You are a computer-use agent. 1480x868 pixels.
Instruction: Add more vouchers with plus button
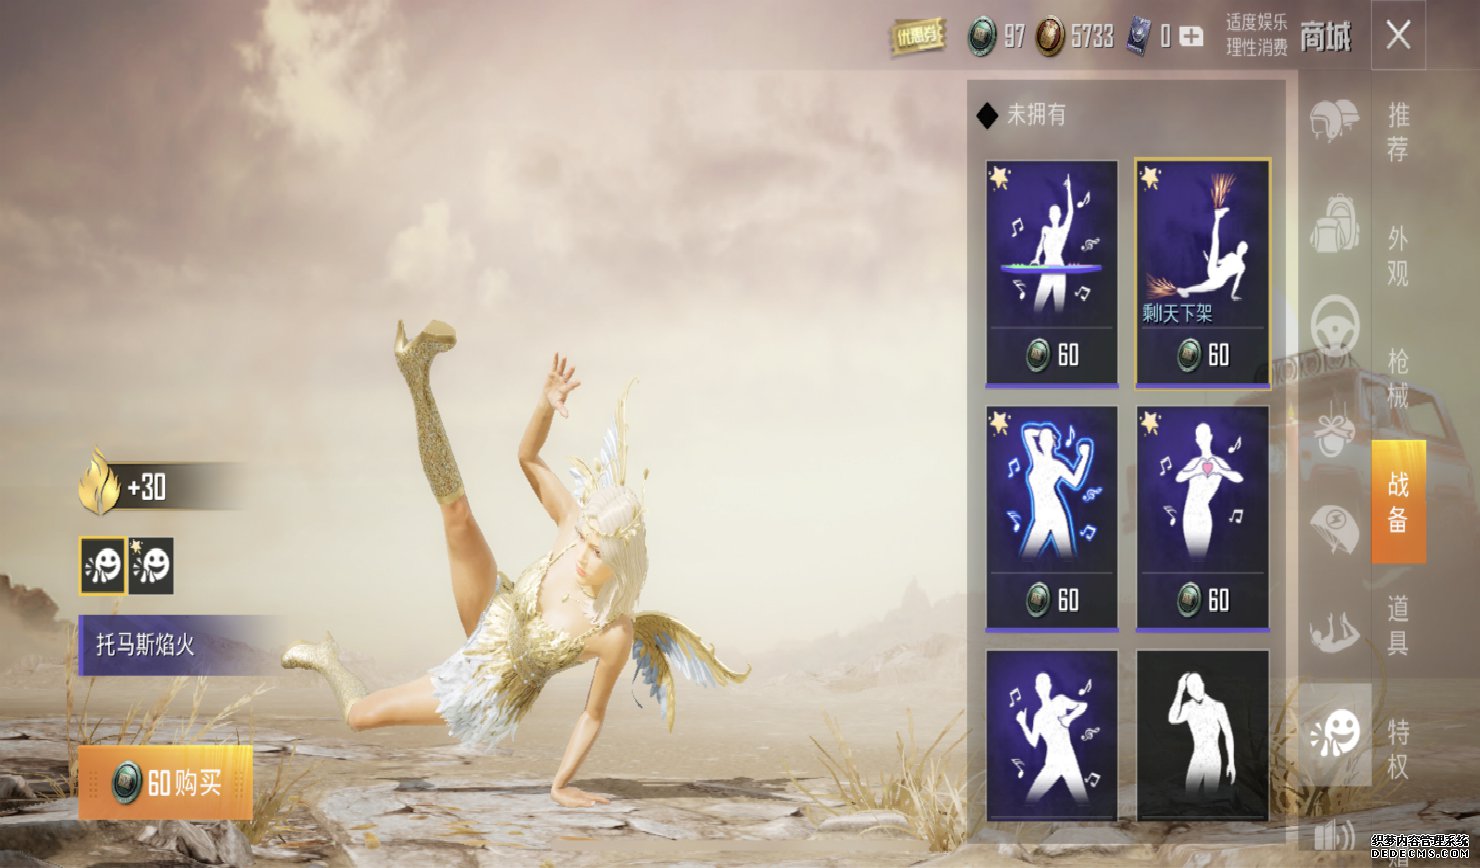click(1191, 37)
